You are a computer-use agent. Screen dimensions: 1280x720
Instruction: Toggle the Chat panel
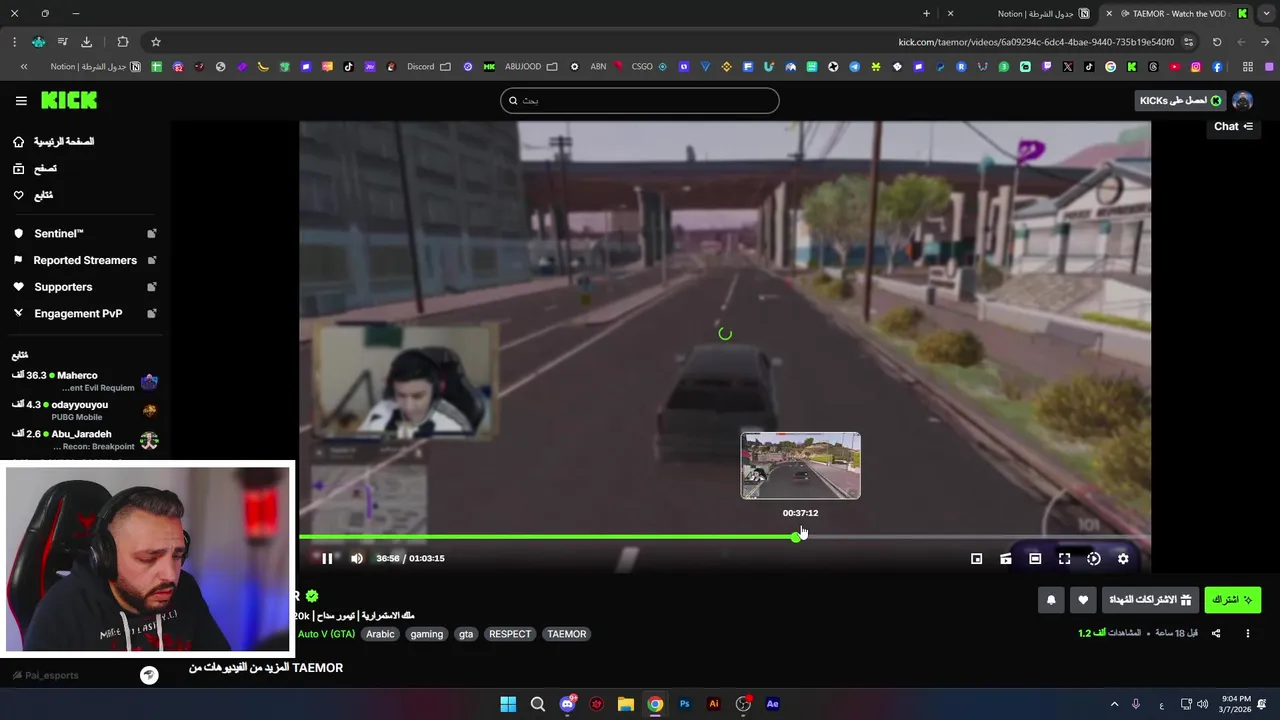1233,126
